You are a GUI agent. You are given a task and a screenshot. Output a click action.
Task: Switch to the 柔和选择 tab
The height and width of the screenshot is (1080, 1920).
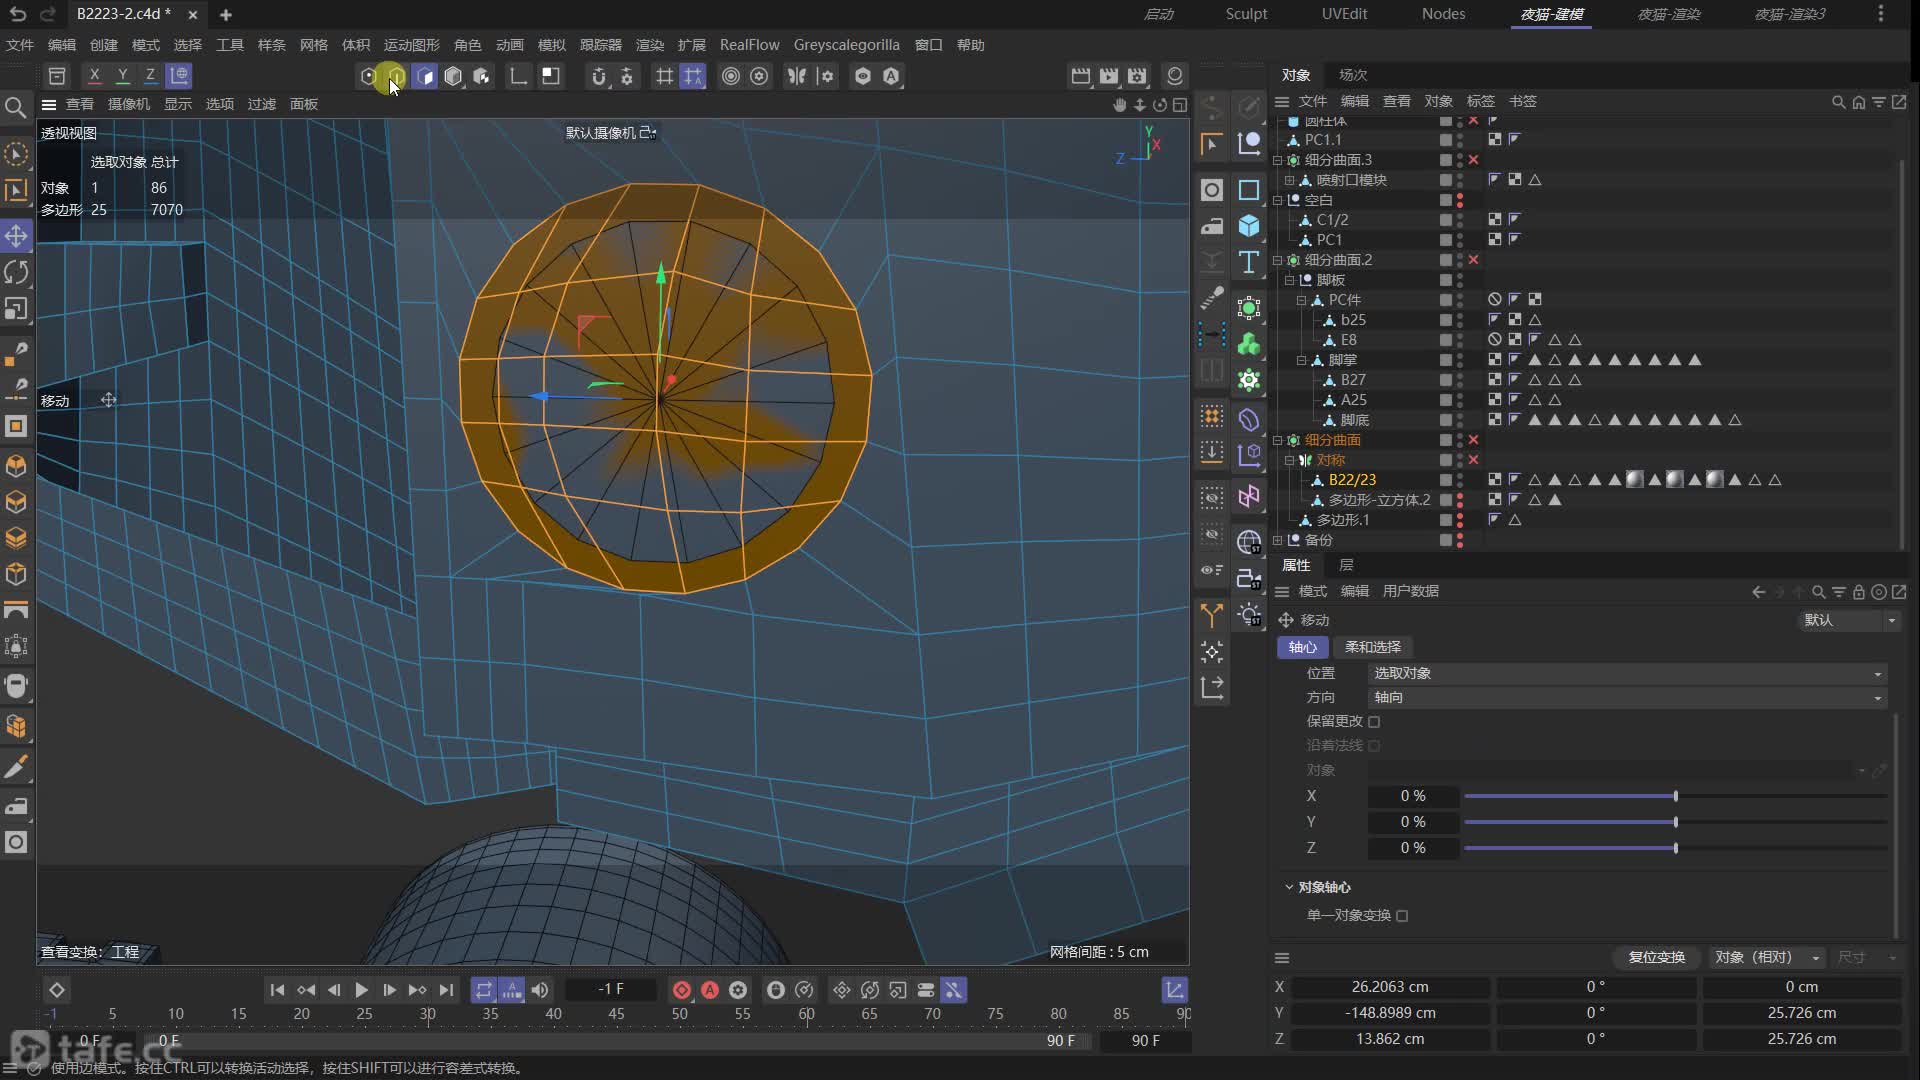[x=1372, y=647]
